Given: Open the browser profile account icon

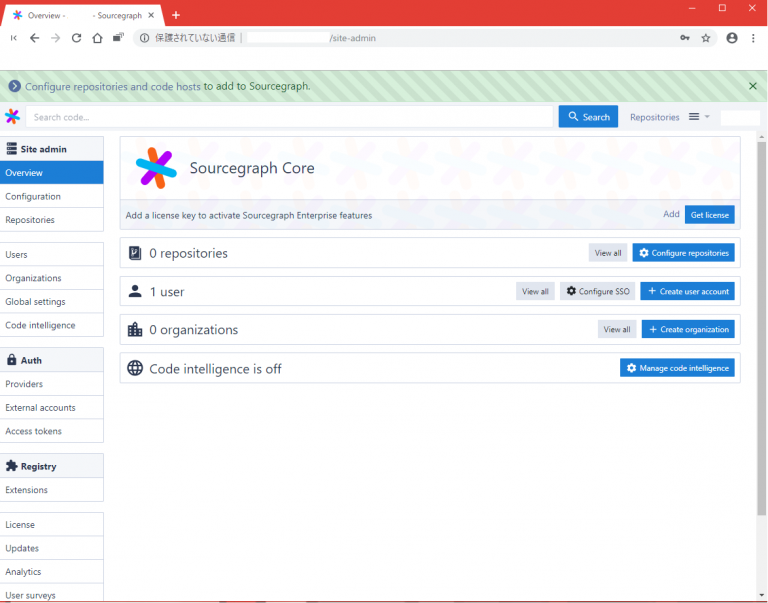Looking at the screenshot, I should pyautogui.click(x=732, y=38).
